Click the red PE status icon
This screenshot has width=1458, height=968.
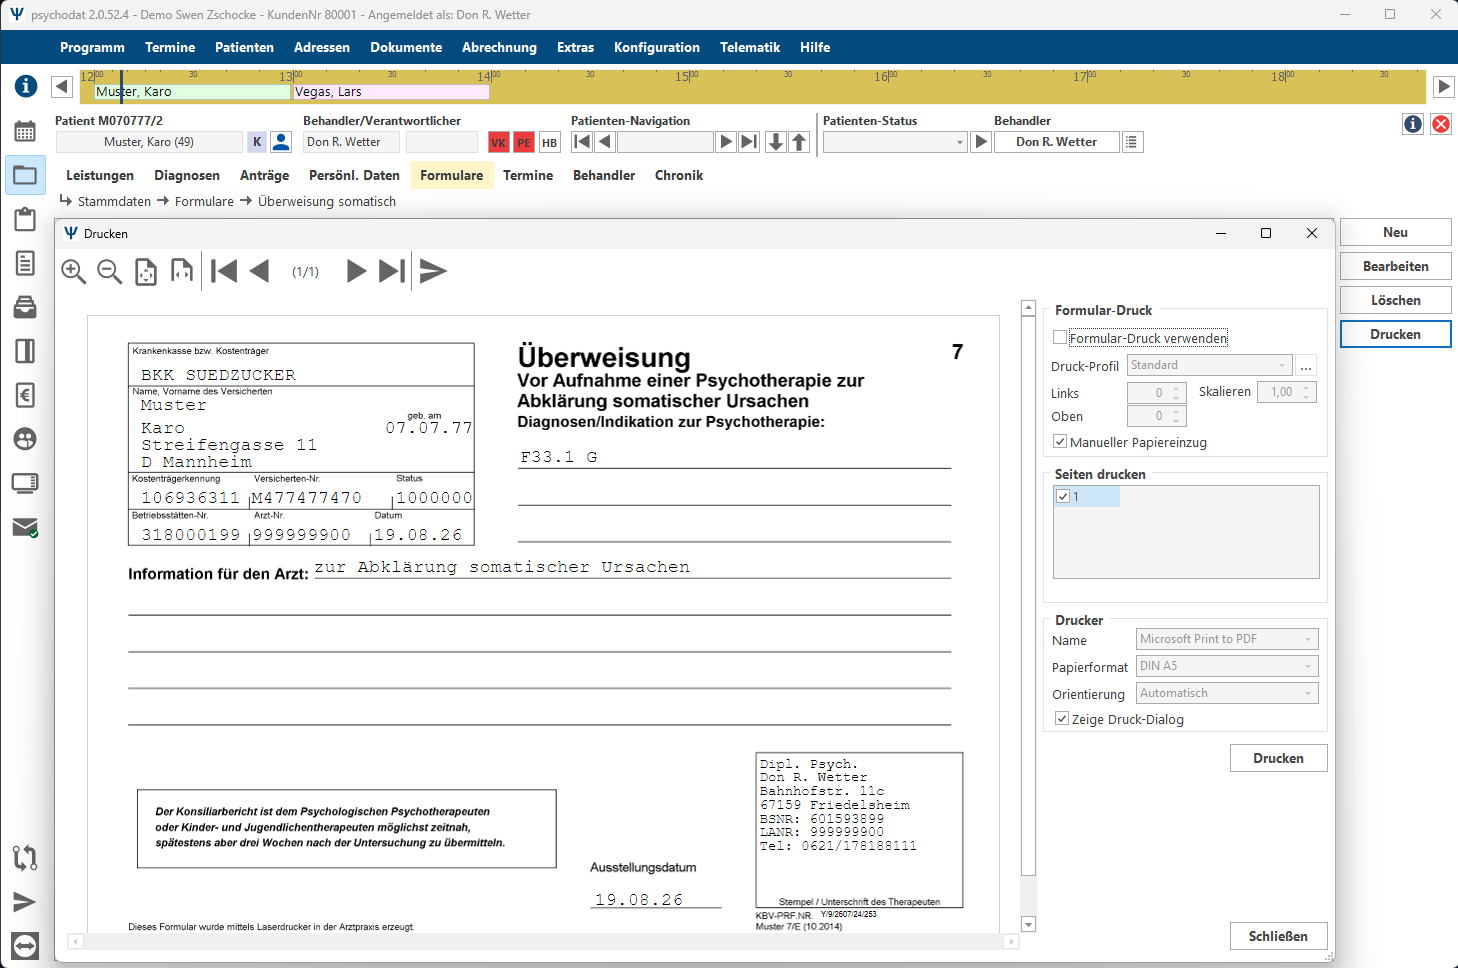tap(524, 142)
